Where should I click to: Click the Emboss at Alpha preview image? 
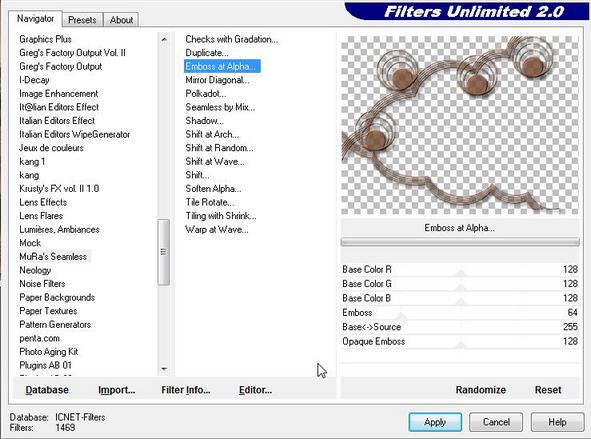[x=460, y=125]
